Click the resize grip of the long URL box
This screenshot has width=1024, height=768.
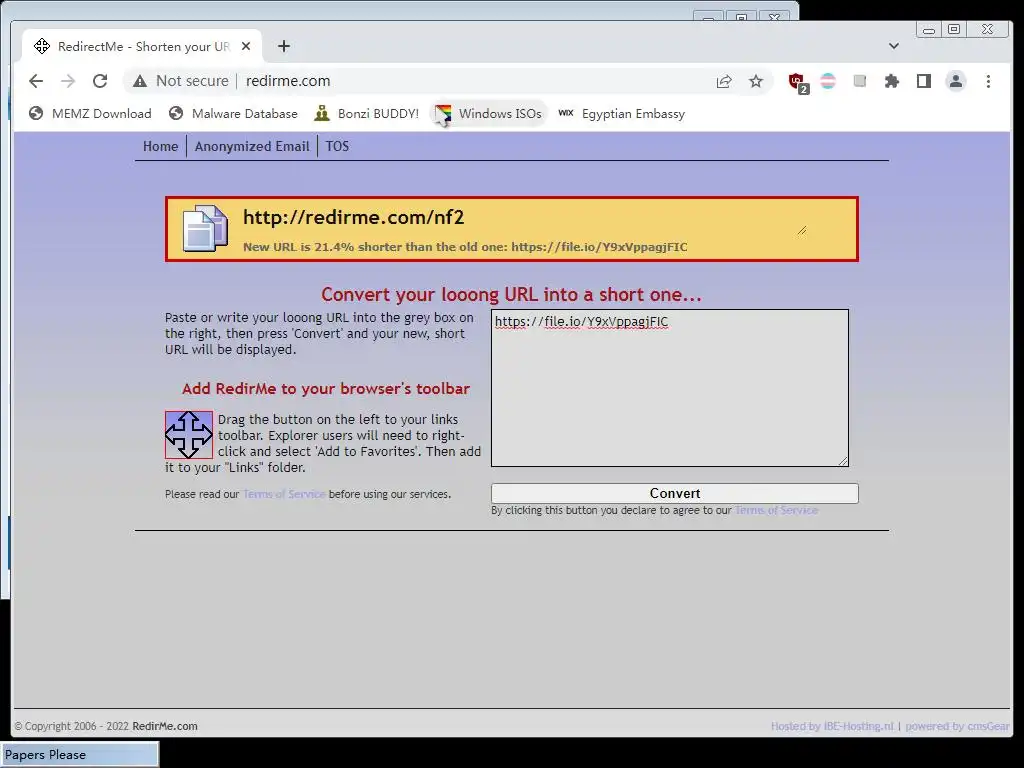(842, 460)
